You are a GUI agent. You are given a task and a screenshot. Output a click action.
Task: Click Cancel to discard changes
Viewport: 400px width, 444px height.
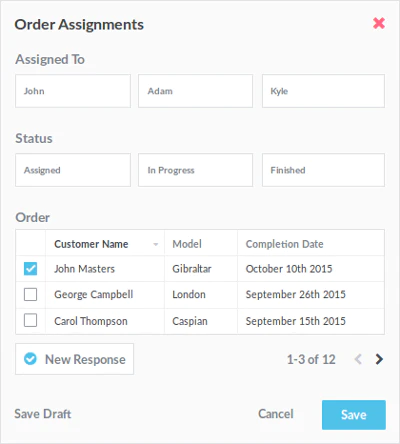point(276,414)
